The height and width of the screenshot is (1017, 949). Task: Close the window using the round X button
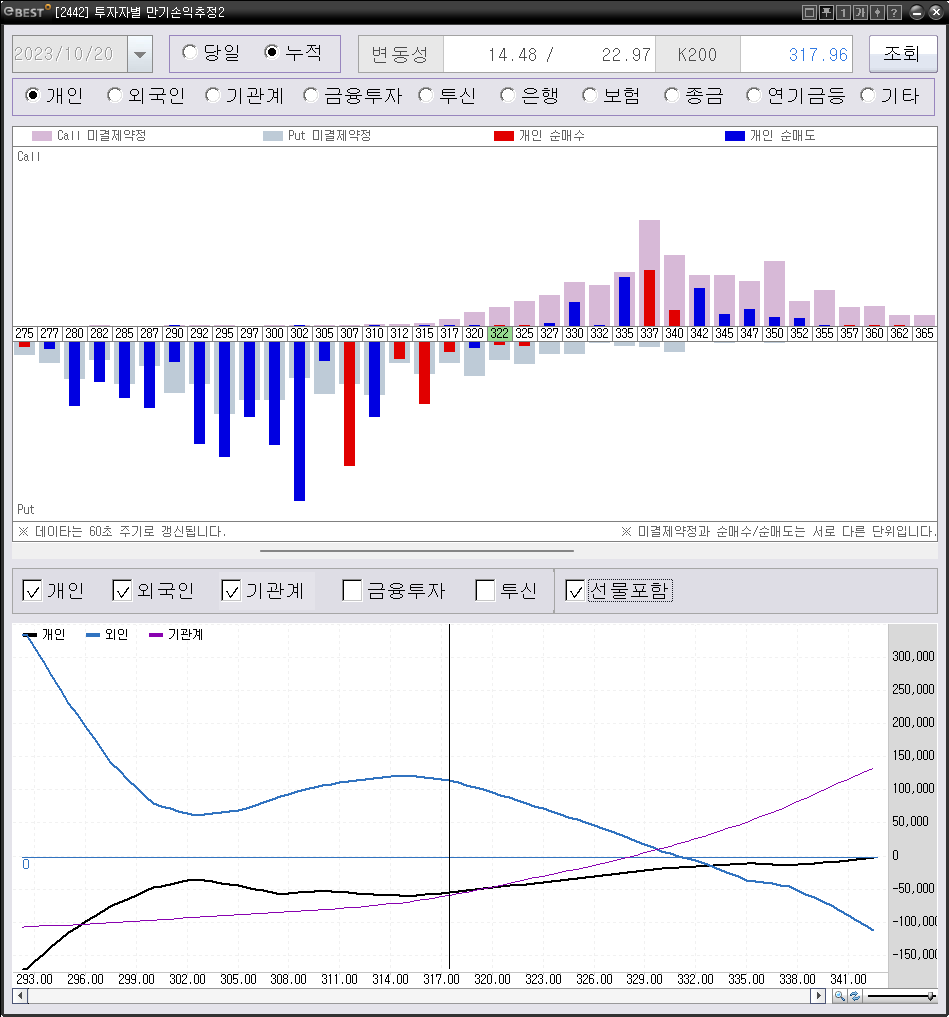[x=935, y=12]
